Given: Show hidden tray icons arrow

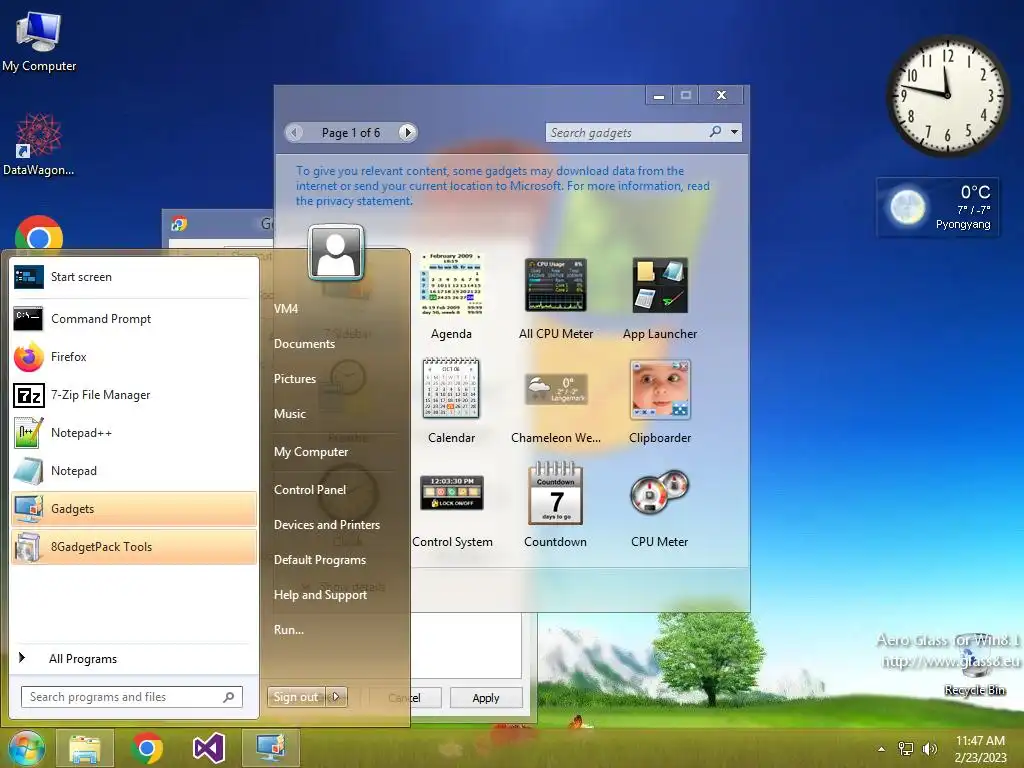Looking at the screenshot, I should (882, 749).
